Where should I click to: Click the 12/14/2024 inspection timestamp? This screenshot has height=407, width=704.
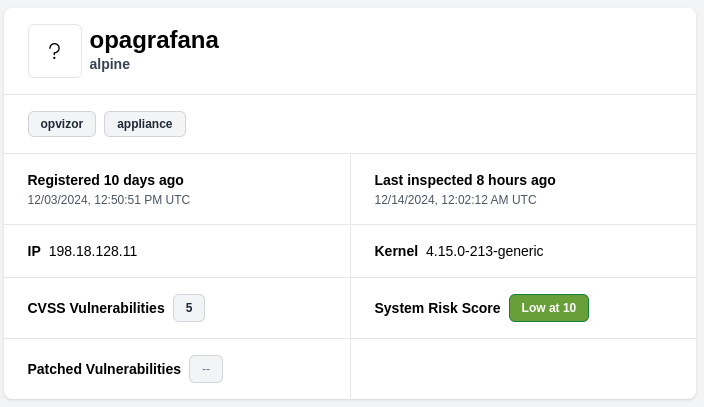[455, 200]
